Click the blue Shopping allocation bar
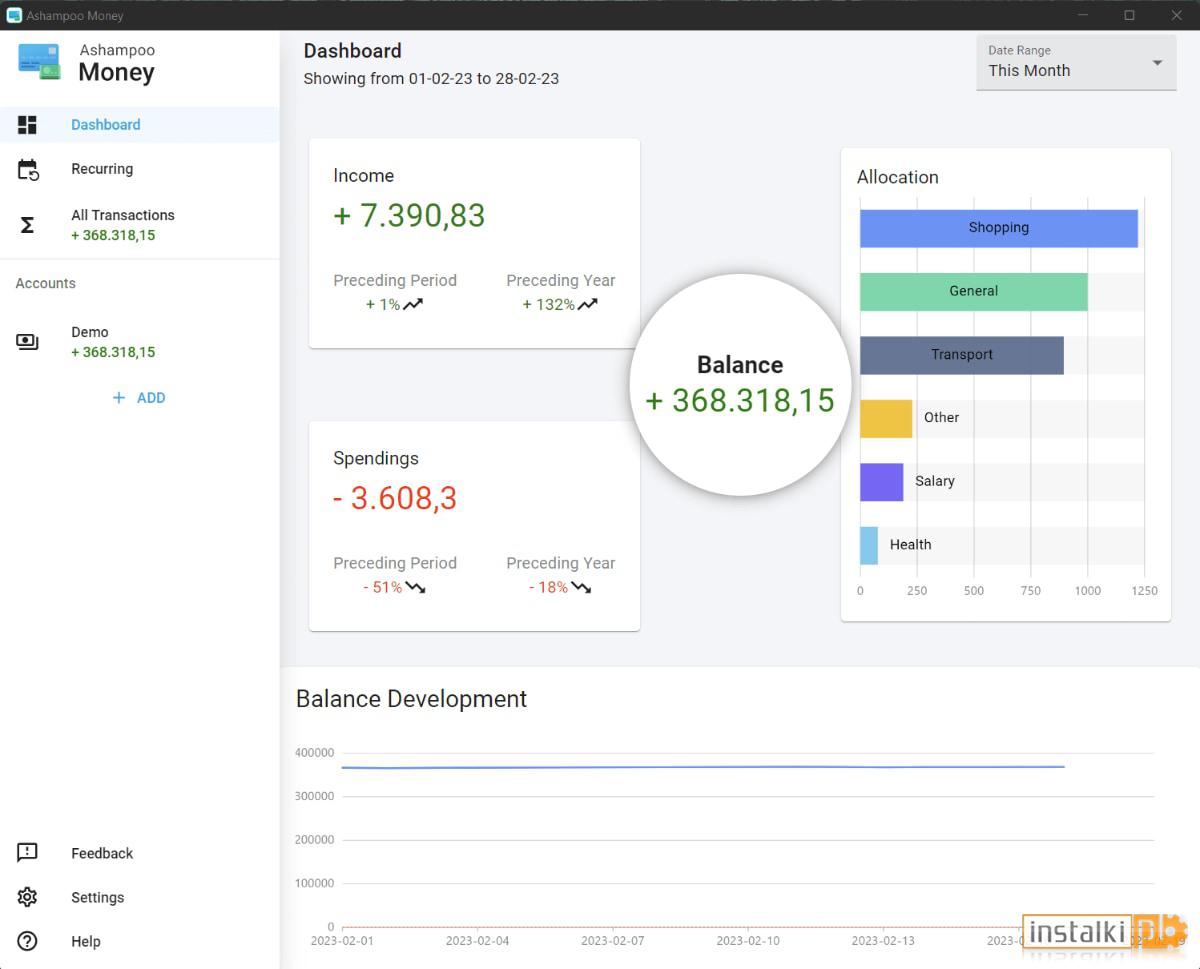1200x969 pixels. click(999, 228)
